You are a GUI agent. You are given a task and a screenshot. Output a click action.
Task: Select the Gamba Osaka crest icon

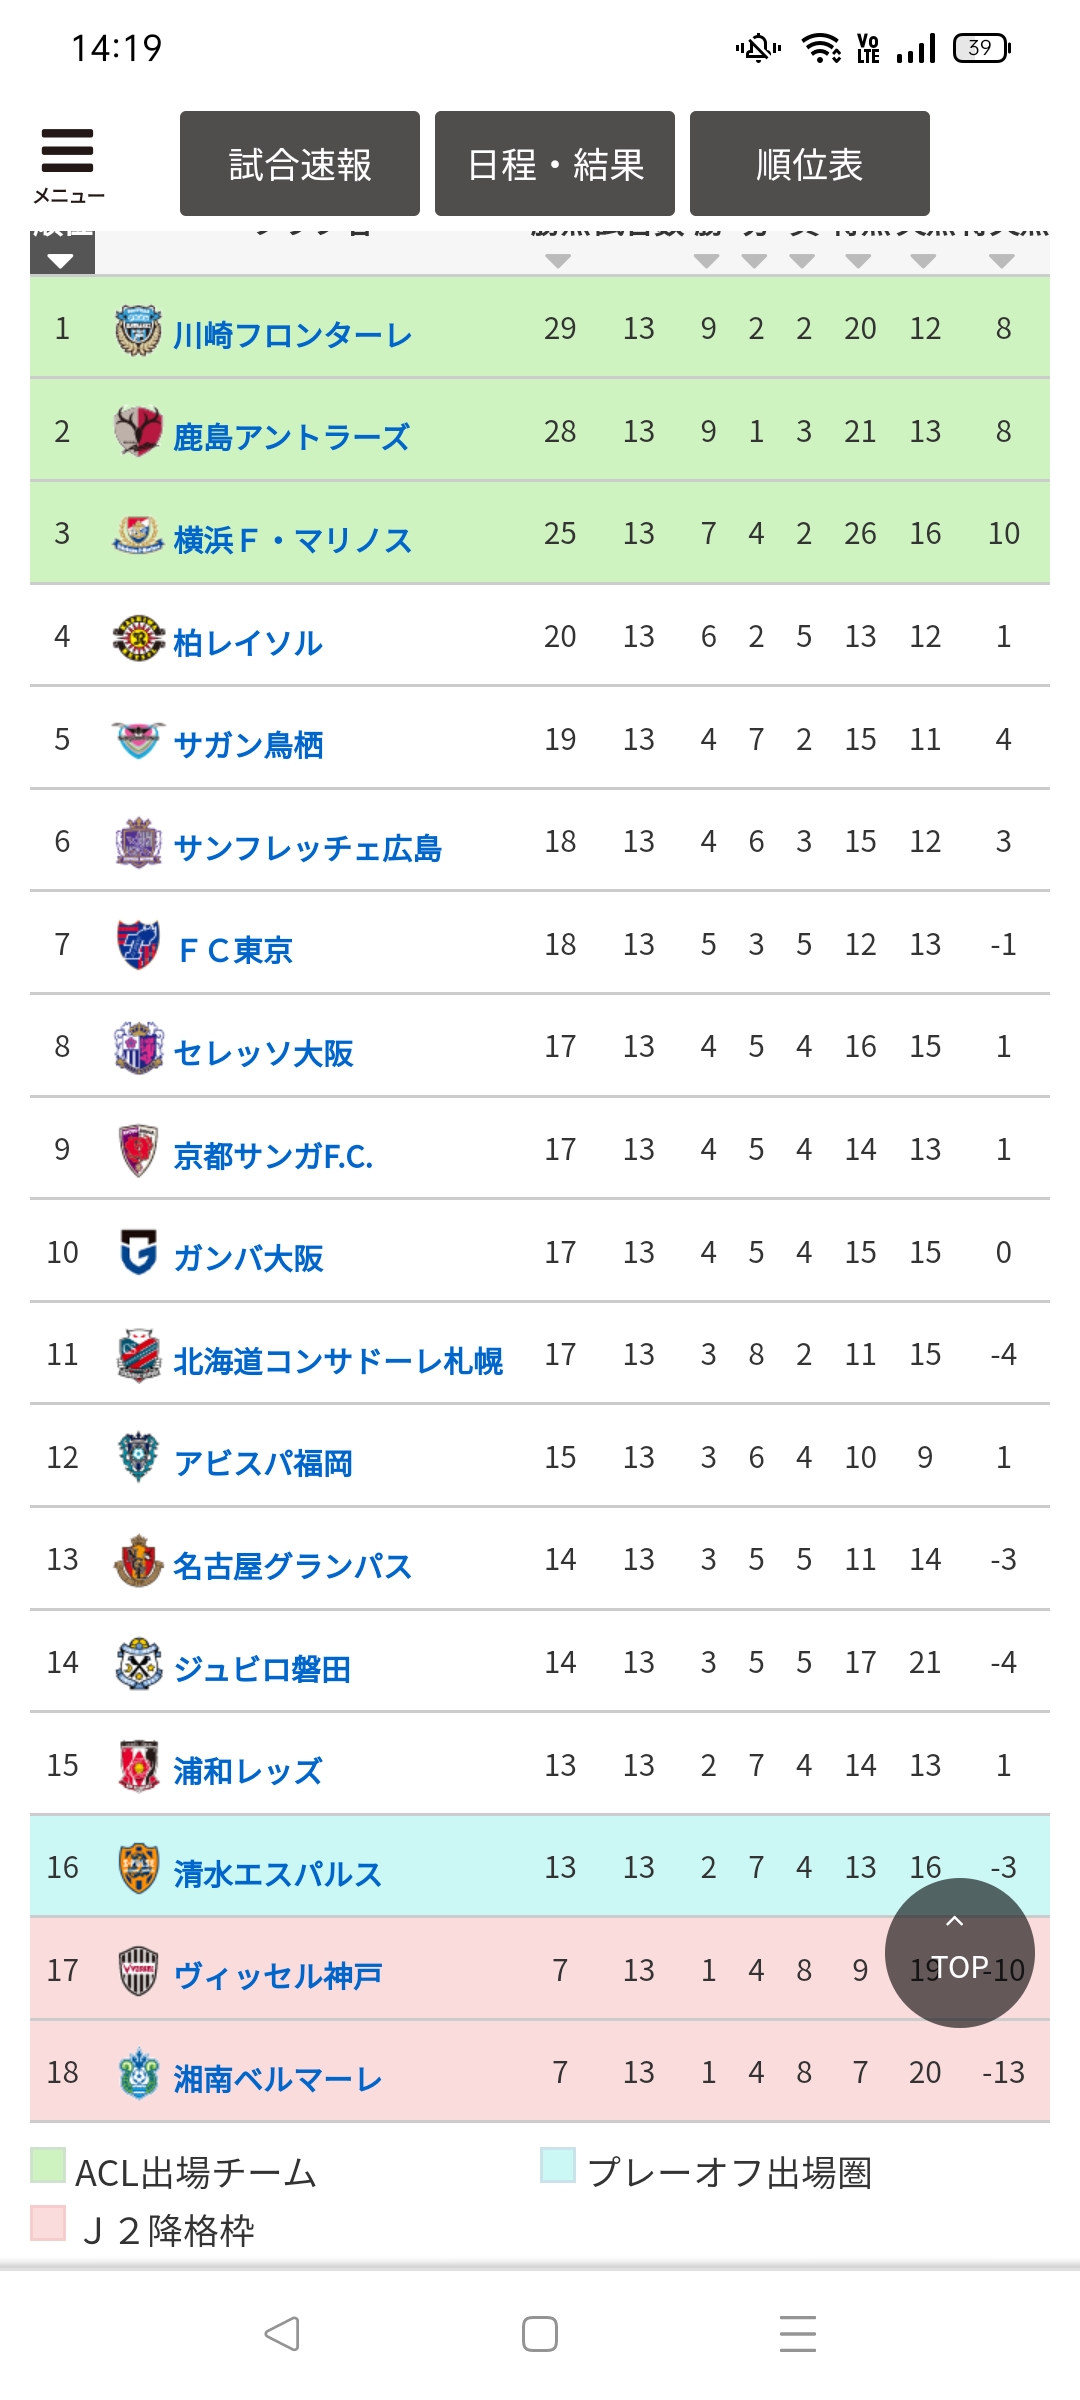138,1253
